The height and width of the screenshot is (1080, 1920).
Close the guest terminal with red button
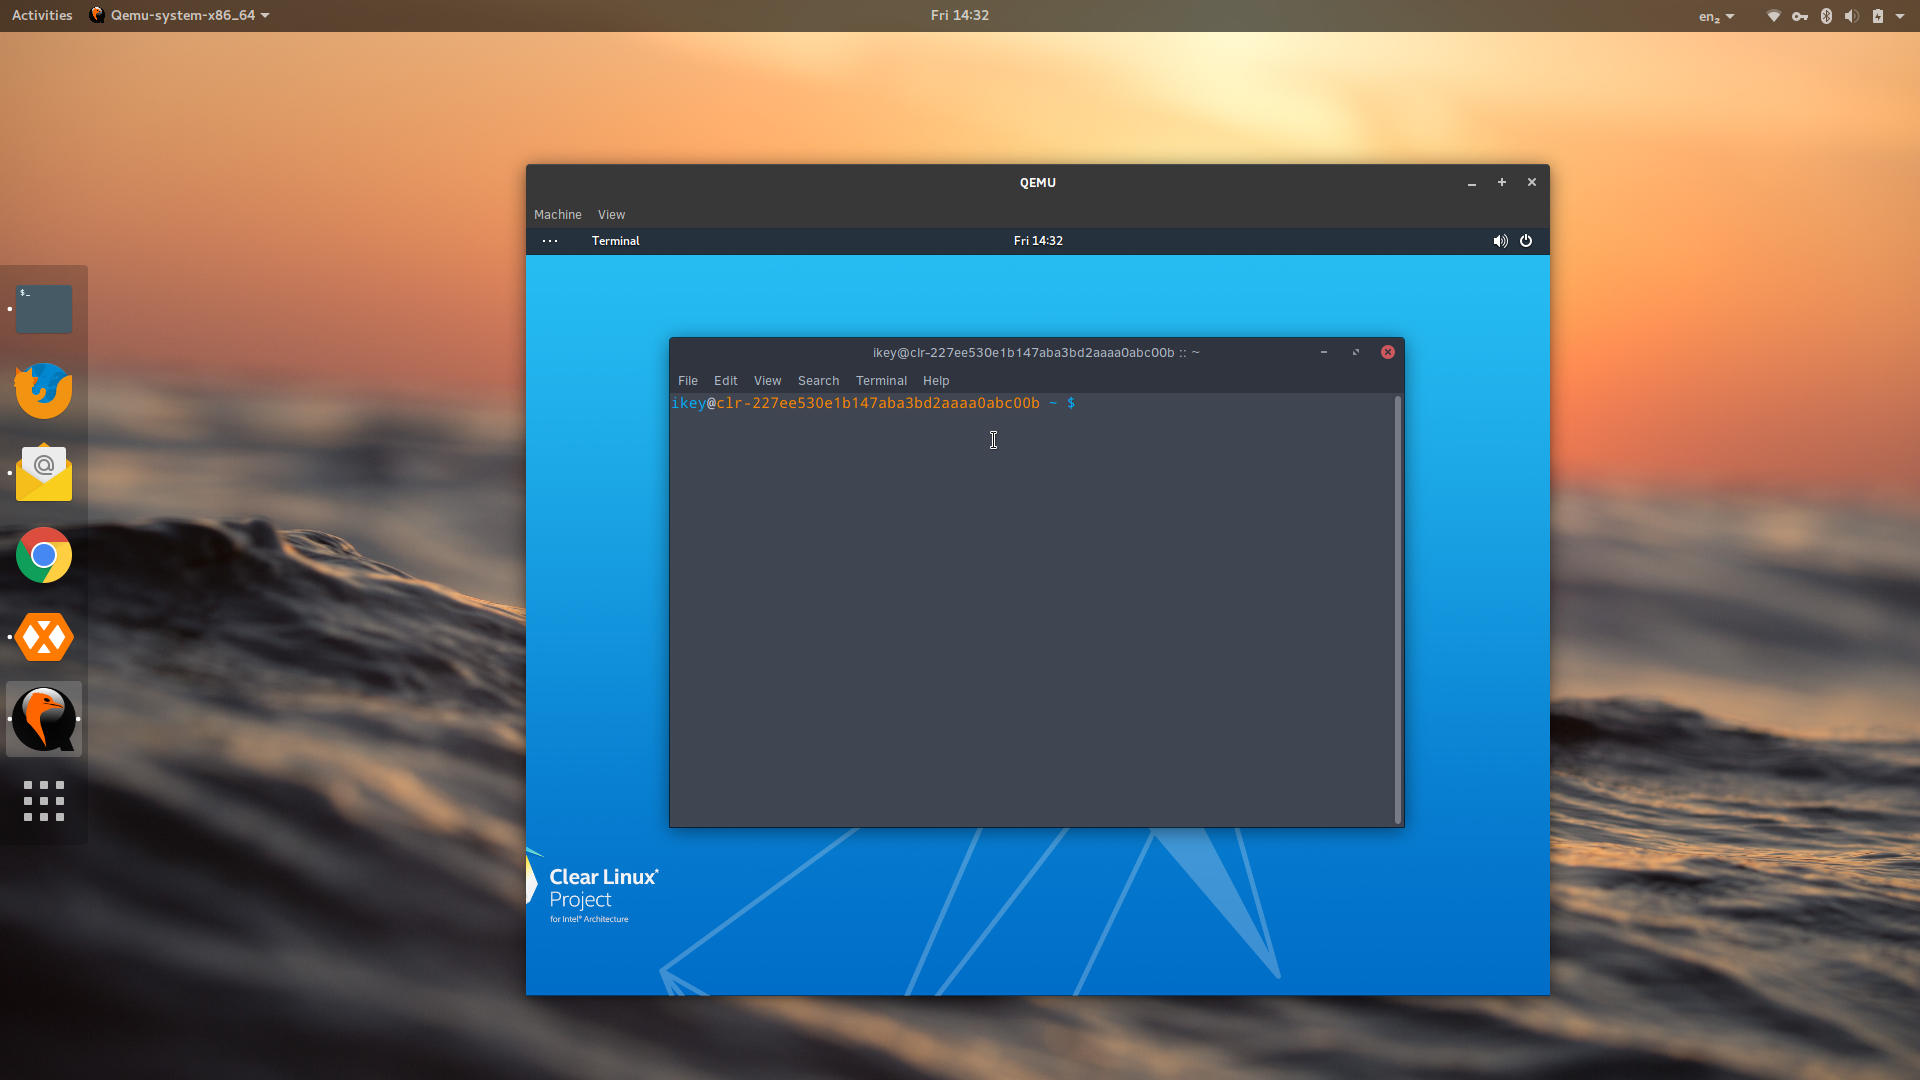tap(1388, 352)
